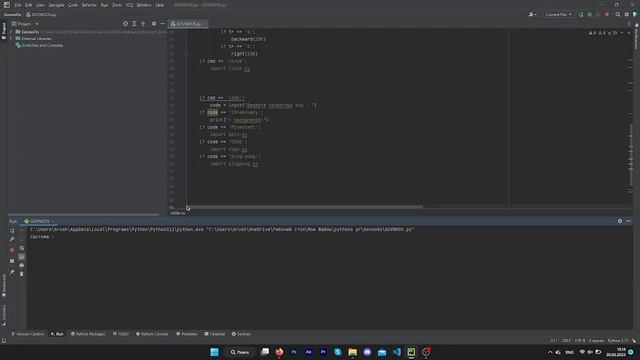Hide the Run tool window
This screenshot has height=360, width=640.
tap(629, 221)
